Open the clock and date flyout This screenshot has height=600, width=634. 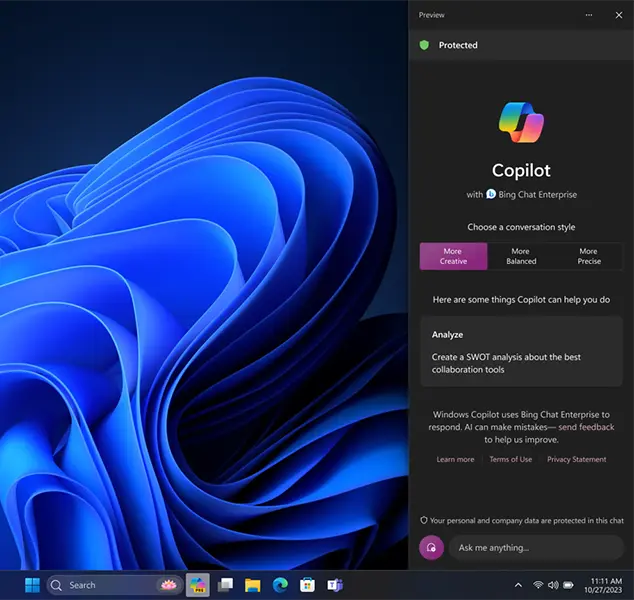click(x=607, y=585)
